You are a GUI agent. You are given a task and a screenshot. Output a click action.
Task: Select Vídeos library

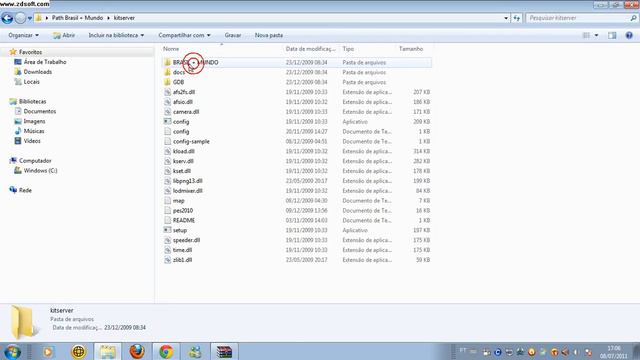[32, 141]
